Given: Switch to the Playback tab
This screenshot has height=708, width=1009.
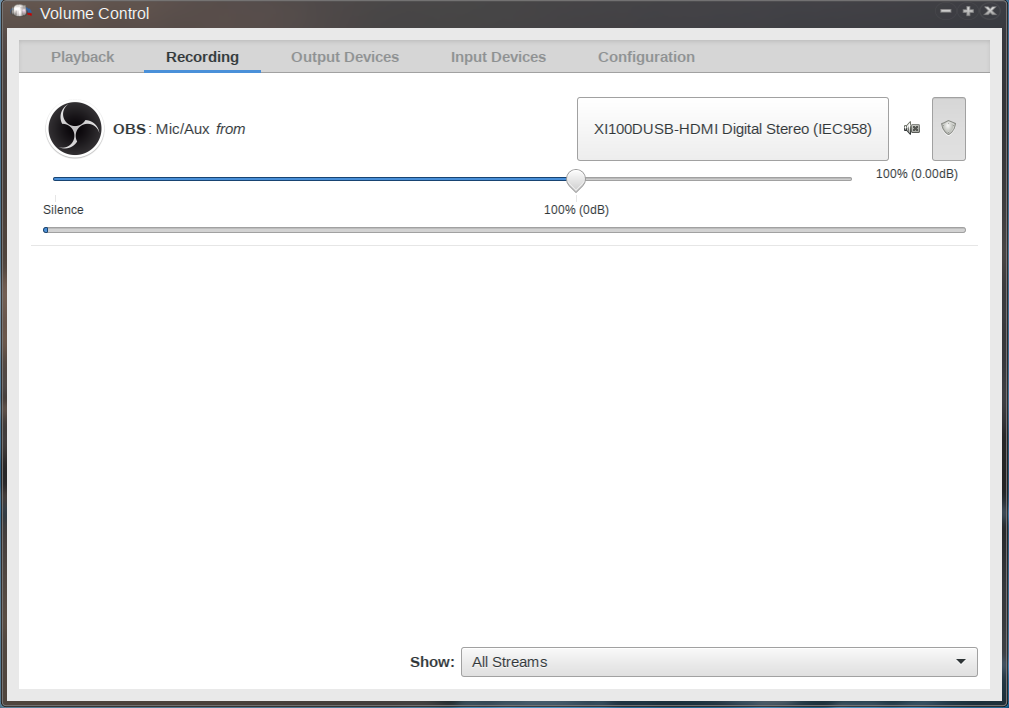Looking at the screenshot, I should click(x=83, y=57).
